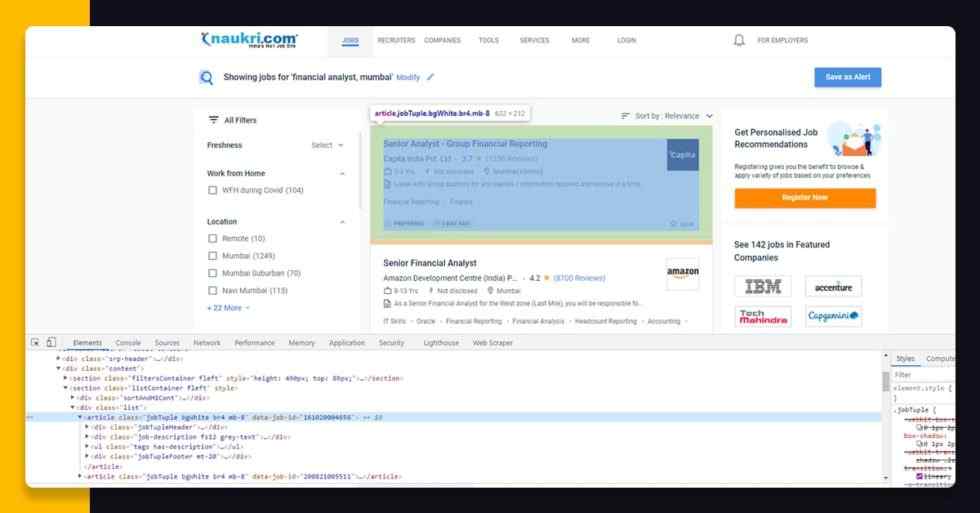Viewport: 980px width, 513px height.
Task: Click the search magnifier icon
Action: (x=206, y=77)
